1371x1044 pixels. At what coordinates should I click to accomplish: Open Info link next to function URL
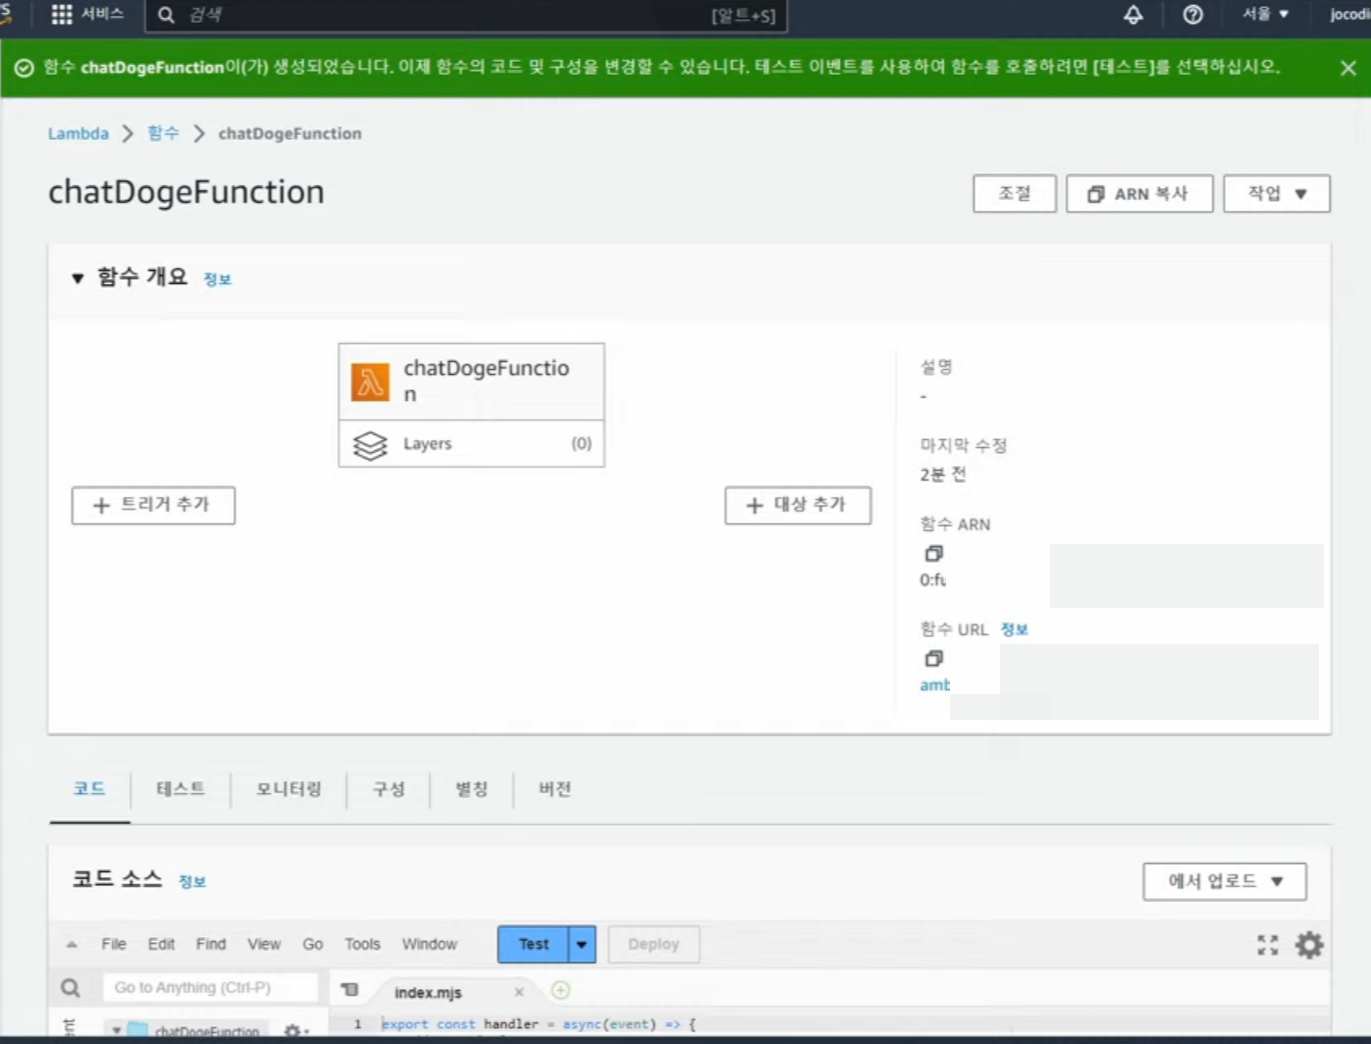pos(1014,629)
